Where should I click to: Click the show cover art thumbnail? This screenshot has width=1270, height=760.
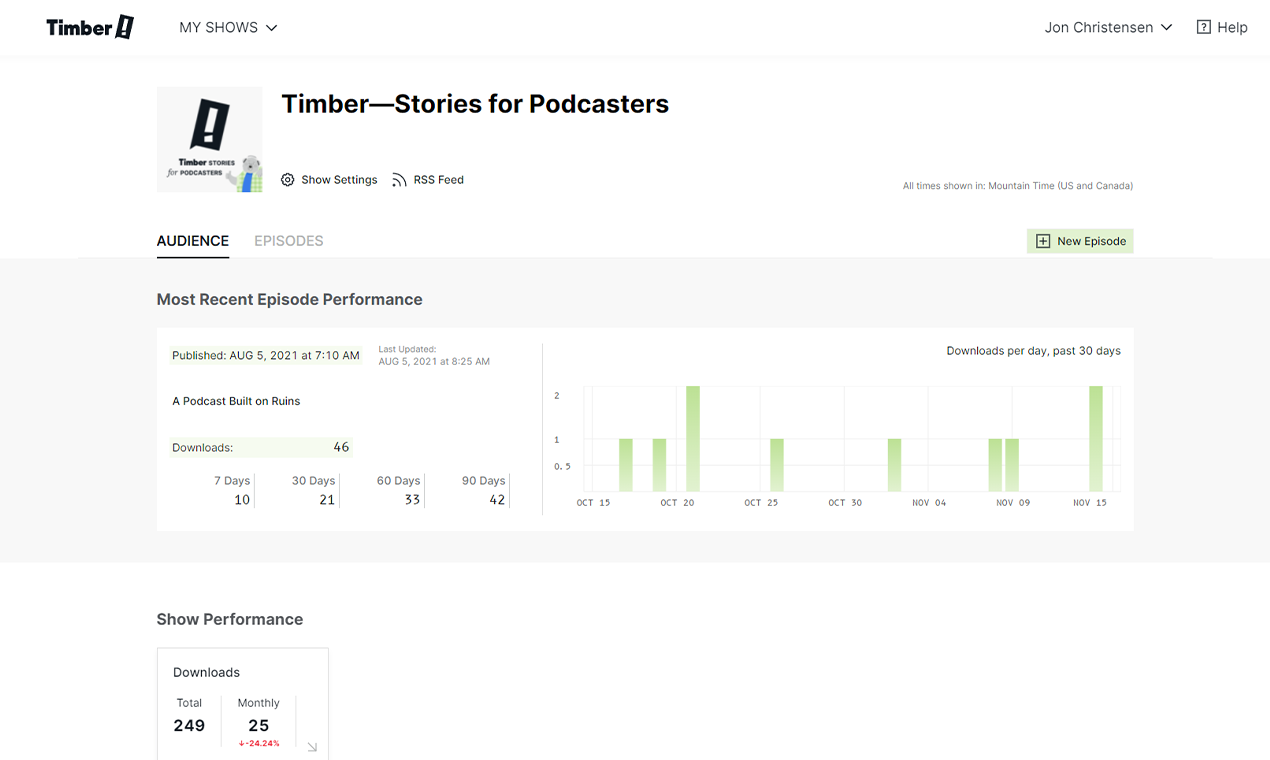click(x=210, y=140)
